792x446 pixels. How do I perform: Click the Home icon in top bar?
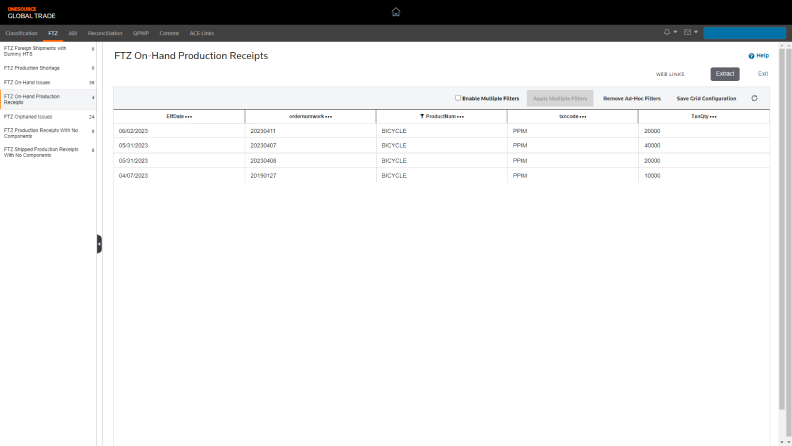coord(396,12)
